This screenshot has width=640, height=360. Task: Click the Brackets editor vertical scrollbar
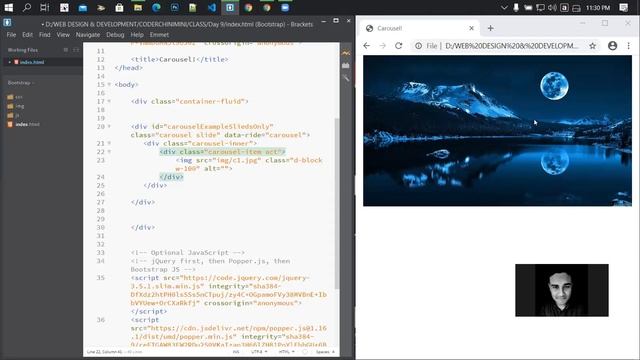click(337, 203)
